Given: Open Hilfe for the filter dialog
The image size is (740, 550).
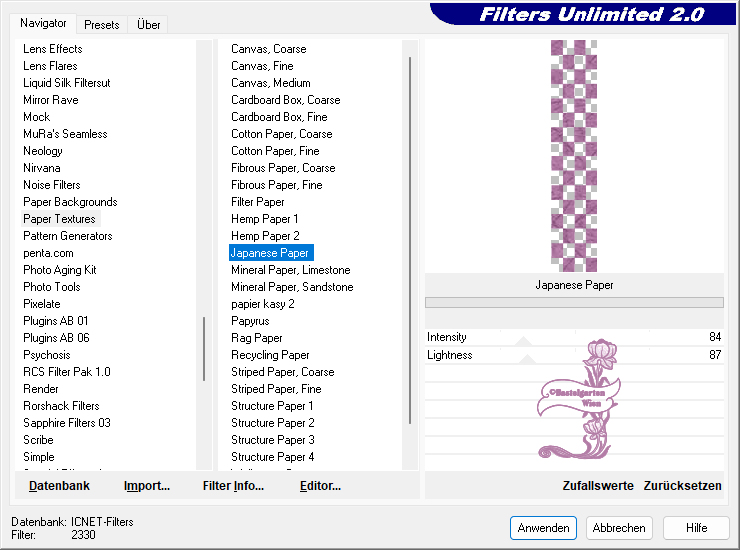Looking at the screenshot, I should click(697, 528).
